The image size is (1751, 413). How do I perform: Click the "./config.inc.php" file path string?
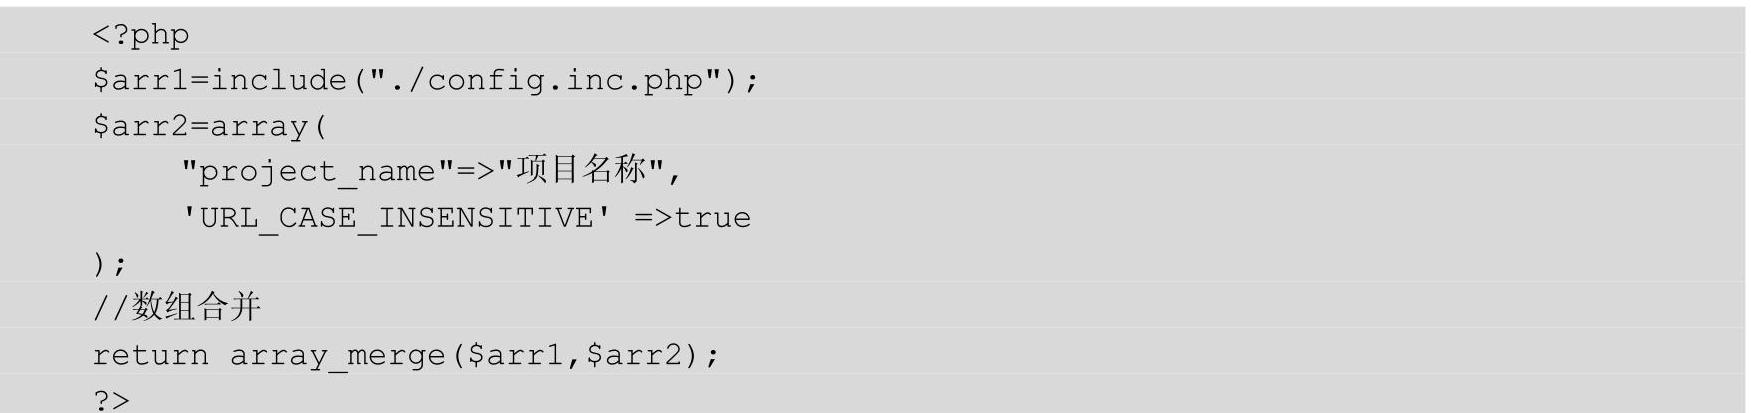pyautogui.click(x=546, y=80)
